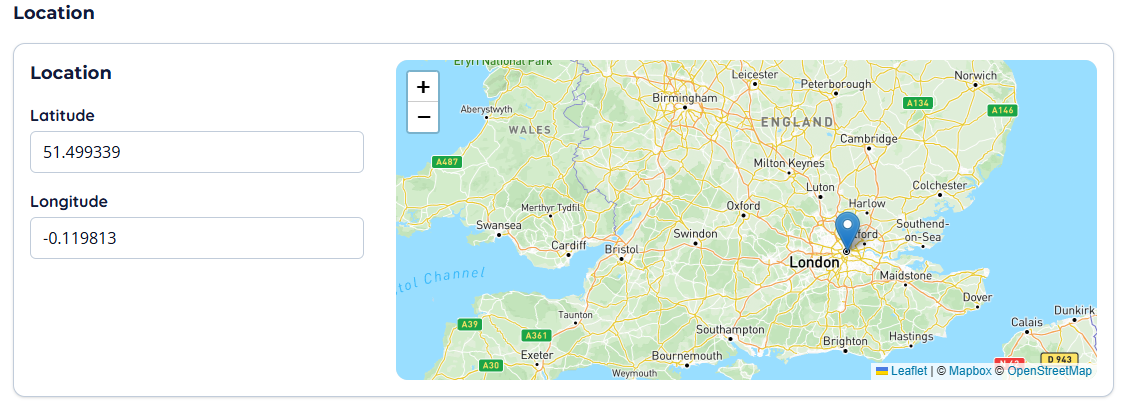Zoom out of the map
Screen dimensions: 1121x404
tap(423, 117)
